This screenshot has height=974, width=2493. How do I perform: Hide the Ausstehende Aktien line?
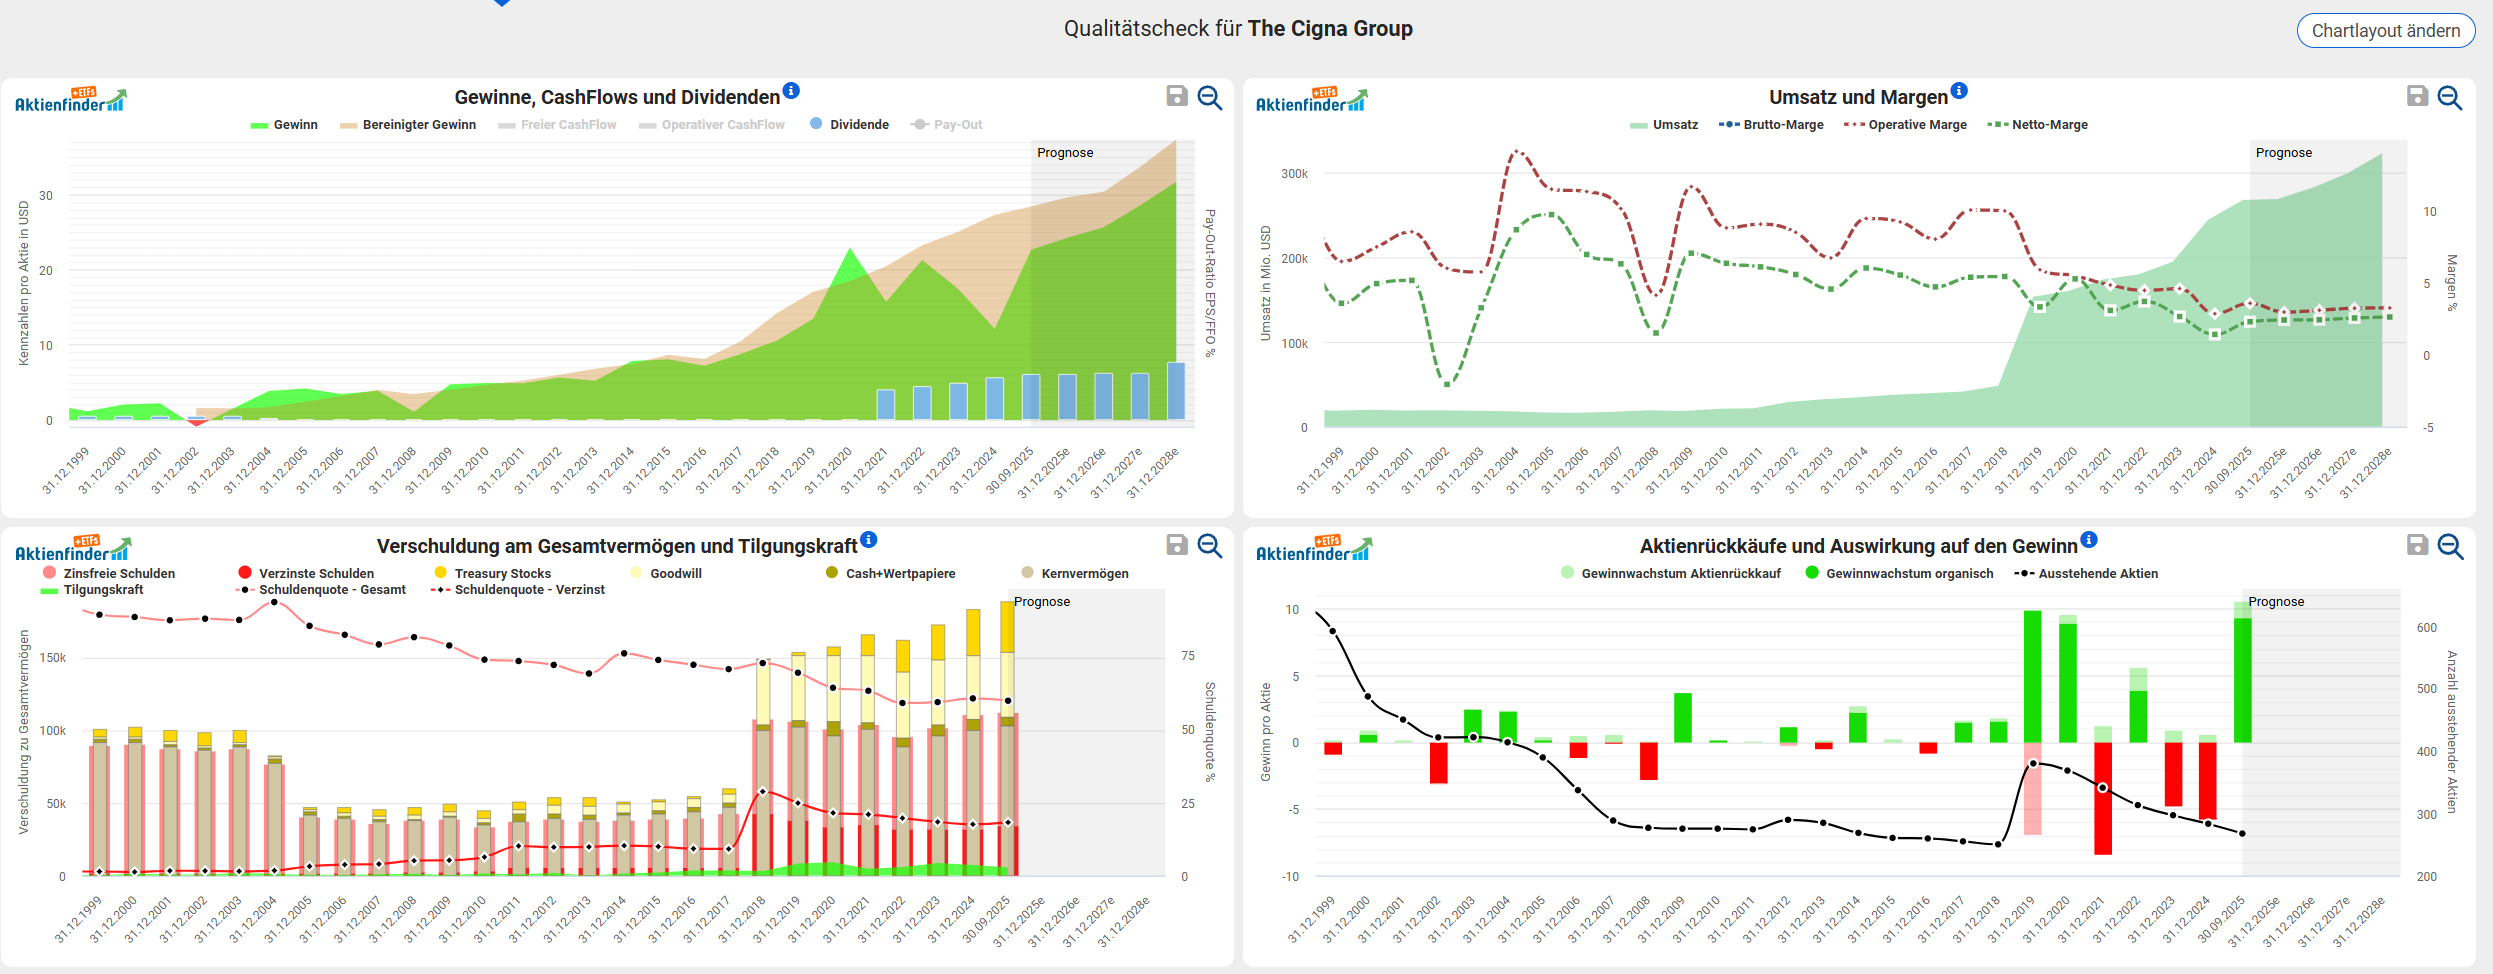coord(2086,574)
